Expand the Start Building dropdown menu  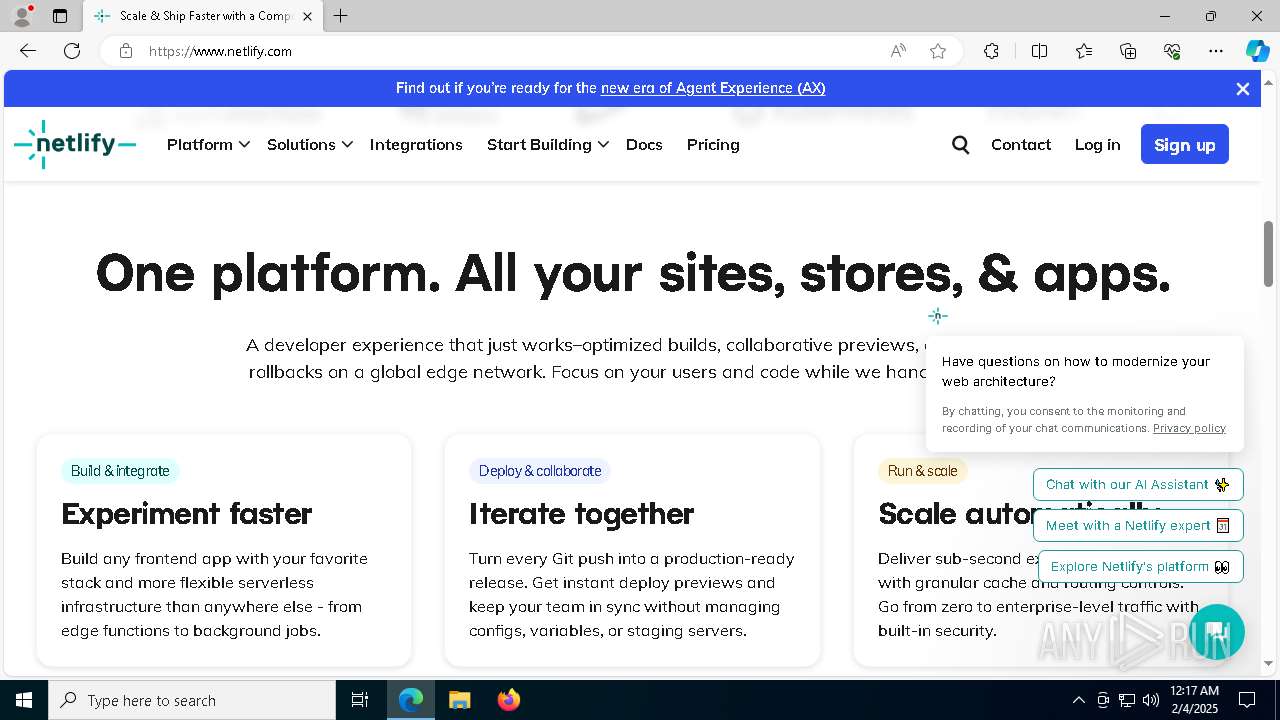pyautogui.click(x=548, y=145)
